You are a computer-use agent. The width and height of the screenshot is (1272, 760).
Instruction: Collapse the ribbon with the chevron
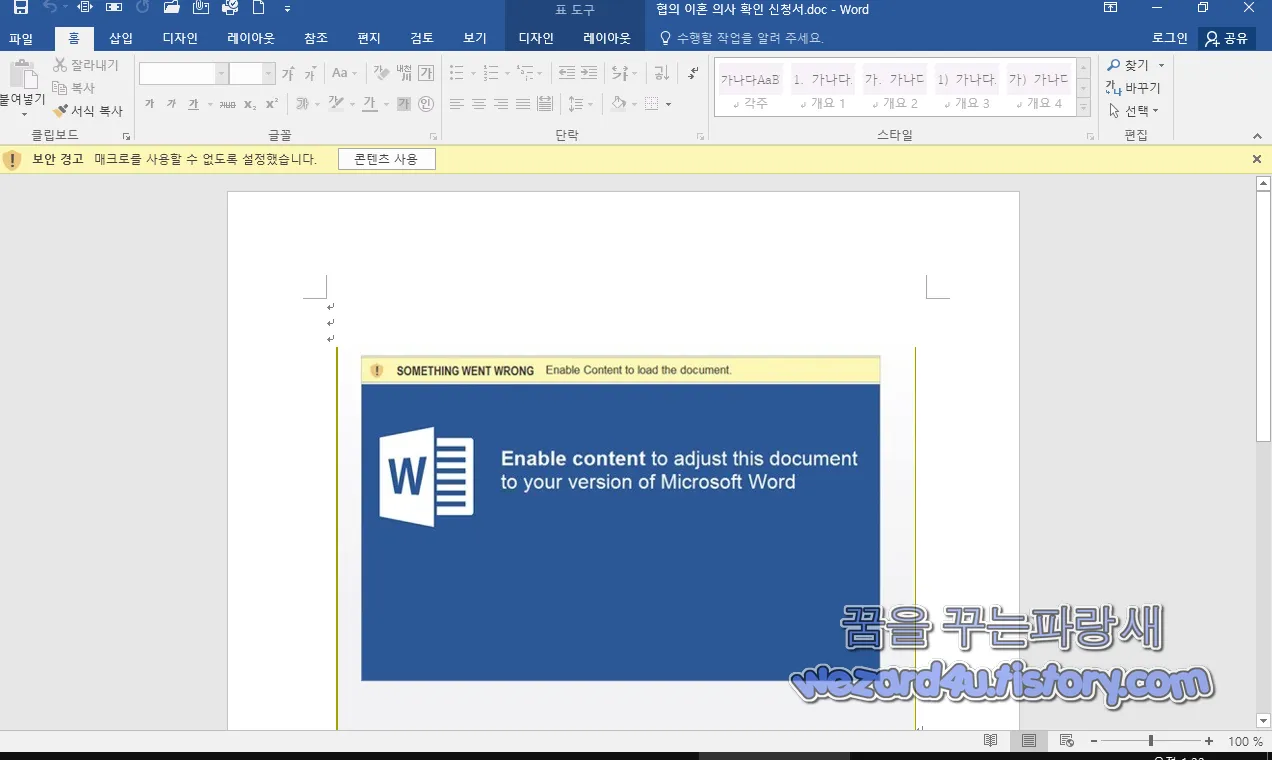pyautogui.click(x=1257, y=136)
